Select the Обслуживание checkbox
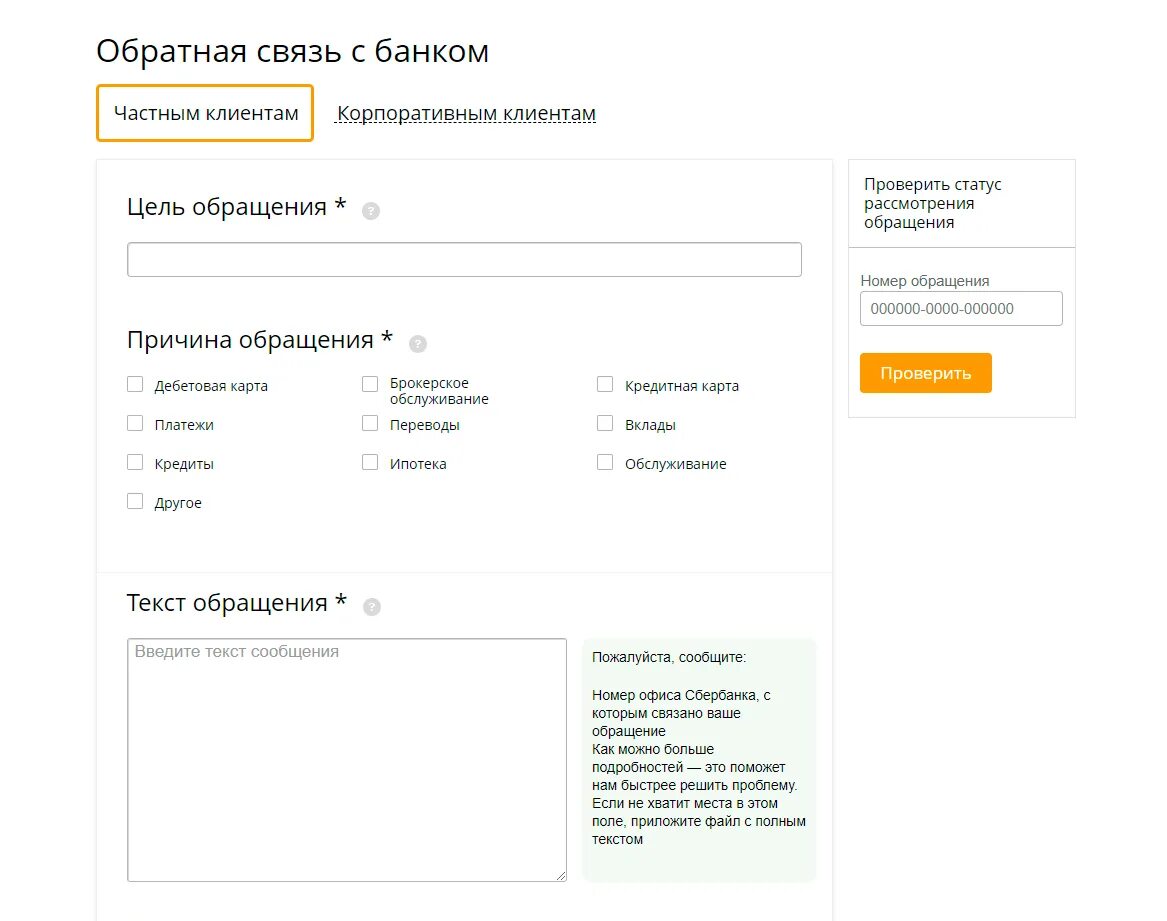Image resolution: width=1167 pixels, height=921 pixels. coord(605,462)
